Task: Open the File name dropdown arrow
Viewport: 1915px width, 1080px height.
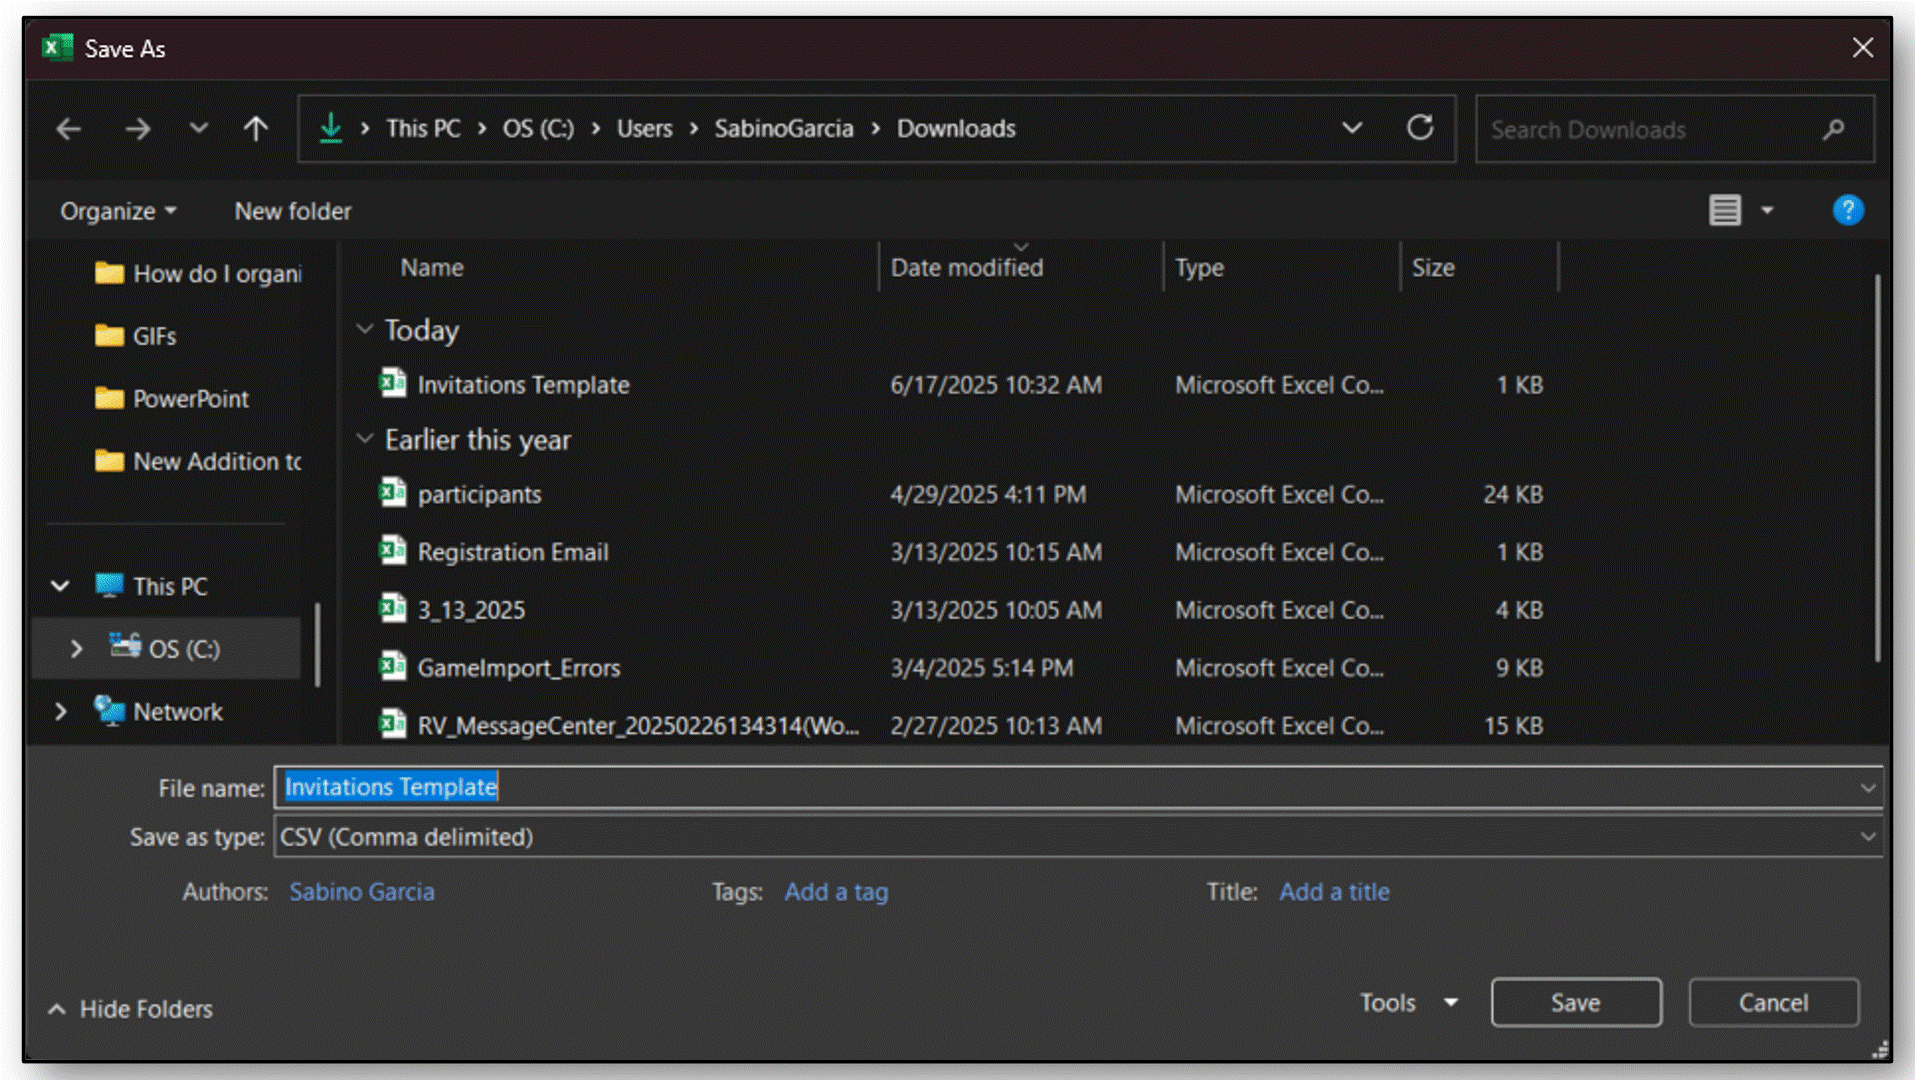Action: pos(1868,788)
